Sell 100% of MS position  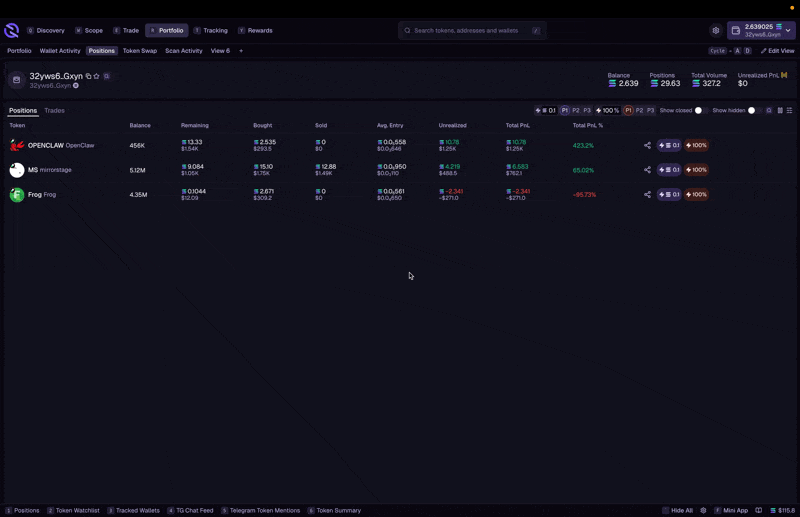click(x=696, y=170)
